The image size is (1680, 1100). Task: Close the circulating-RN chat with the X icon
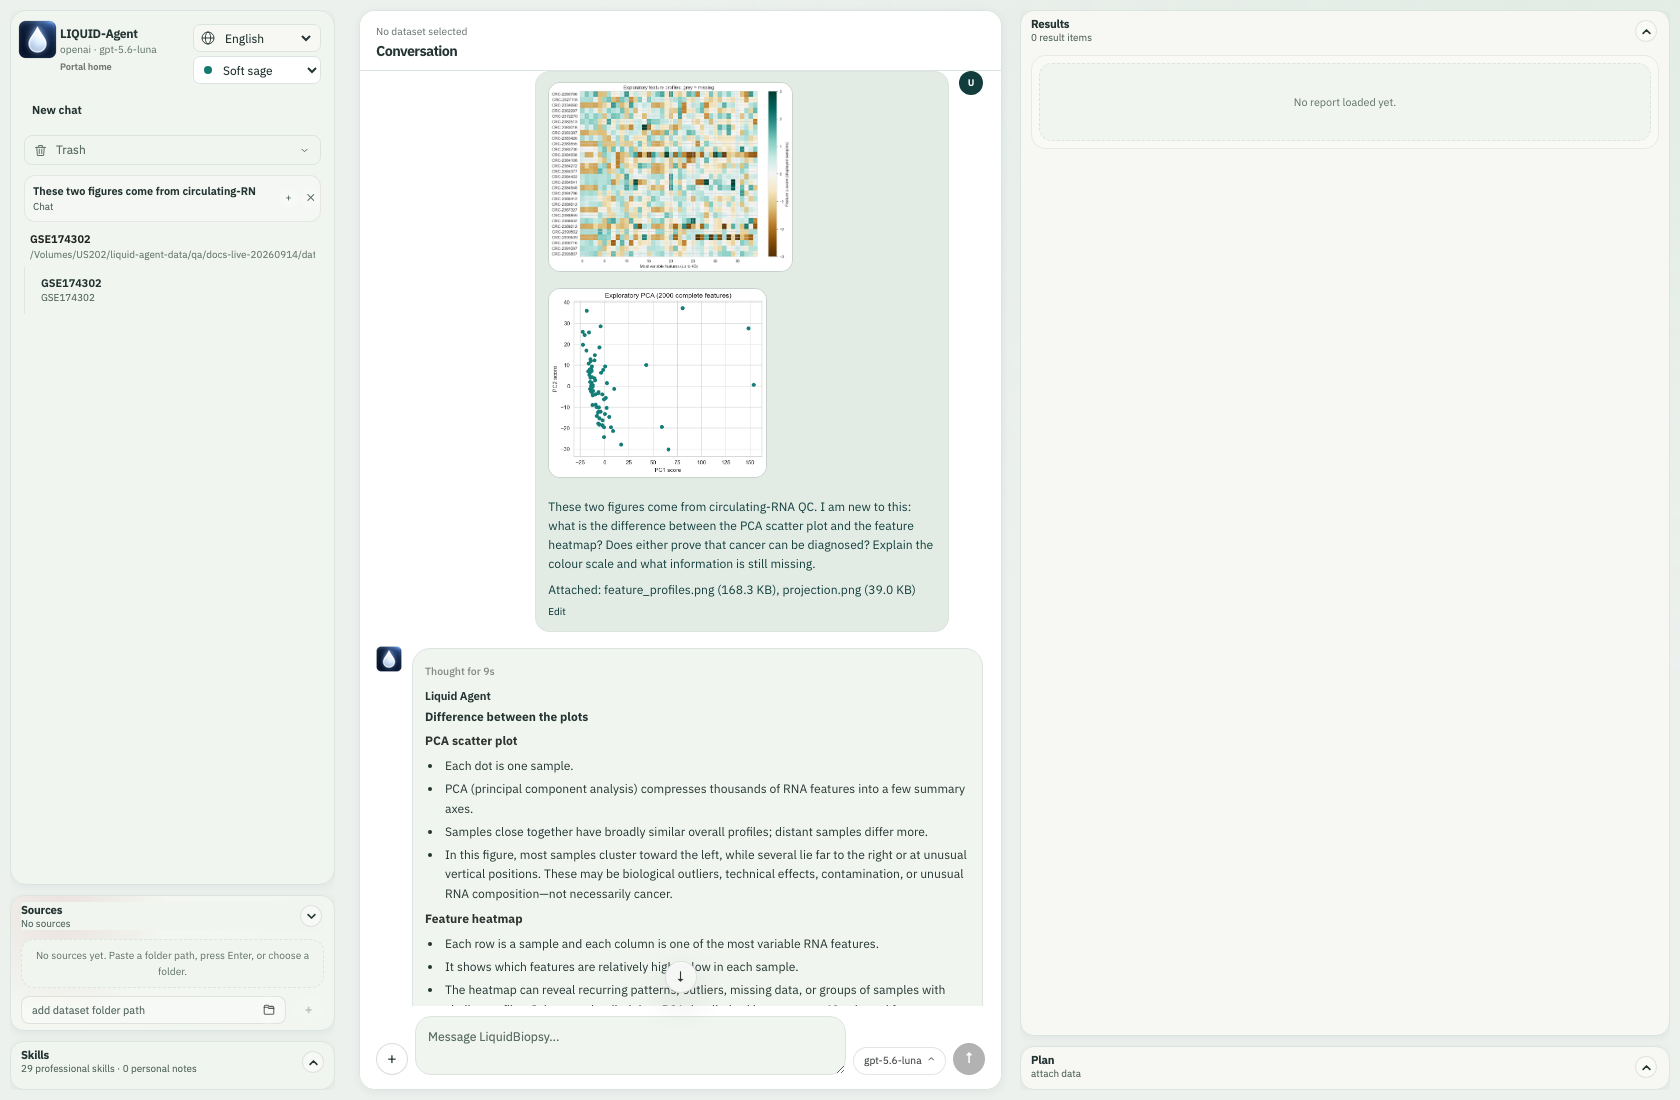coord(310,198)
